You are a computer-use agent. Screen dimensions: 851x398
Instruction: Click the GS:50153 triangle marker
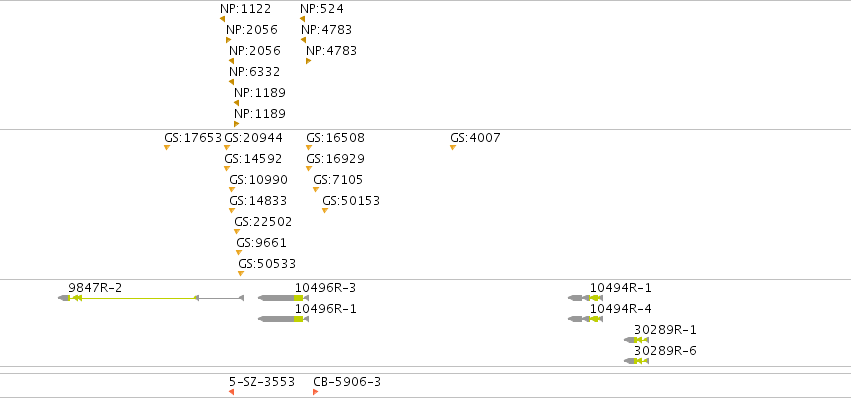tap(325, 211)
